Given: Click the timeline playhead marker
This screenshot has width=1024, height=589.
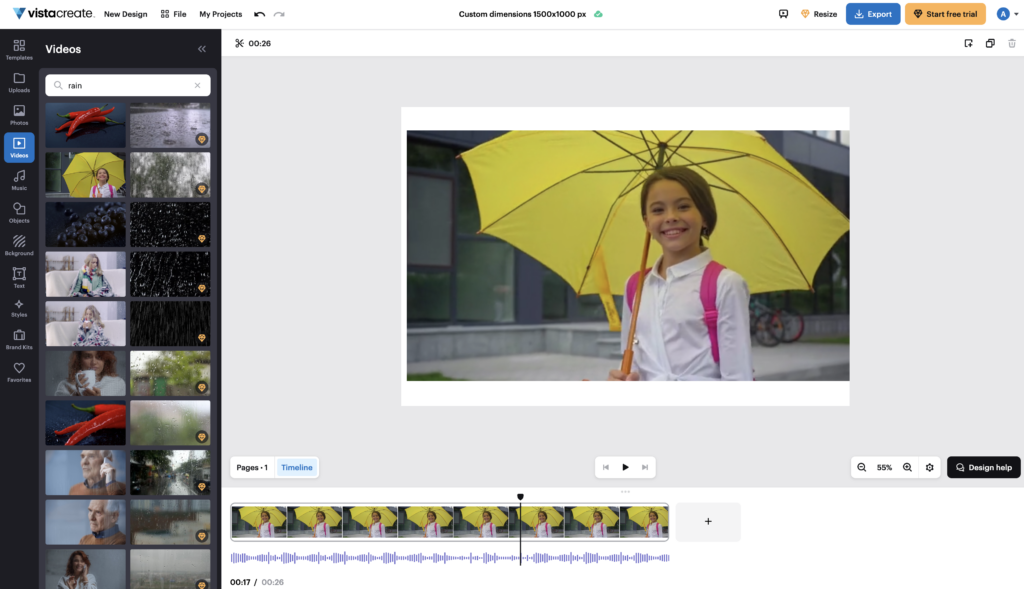Looking at the screenshot, I should pyautogui.click(x=520, y=497).
